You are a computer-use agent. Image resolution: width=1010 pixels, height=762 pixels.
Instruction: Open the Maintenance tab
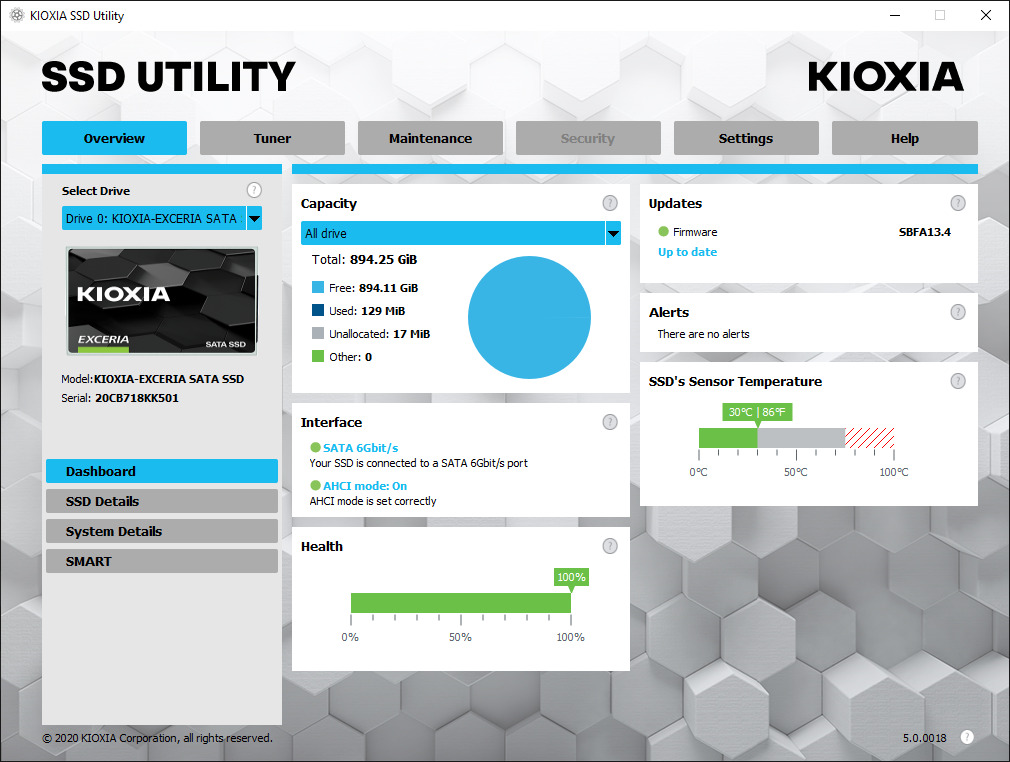(x=430, y=138)
